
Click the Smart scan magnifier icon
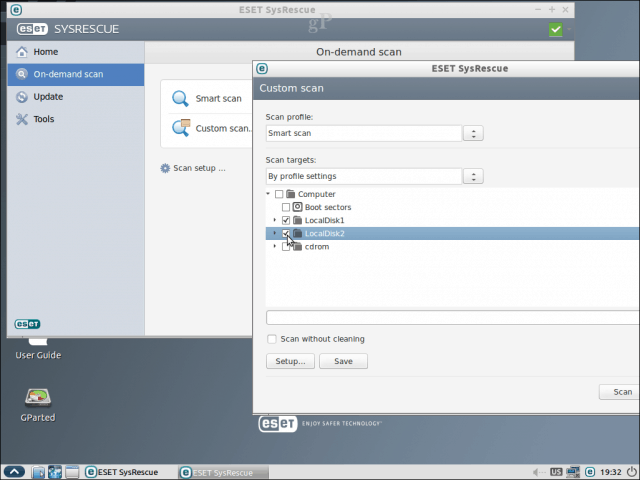180,98
